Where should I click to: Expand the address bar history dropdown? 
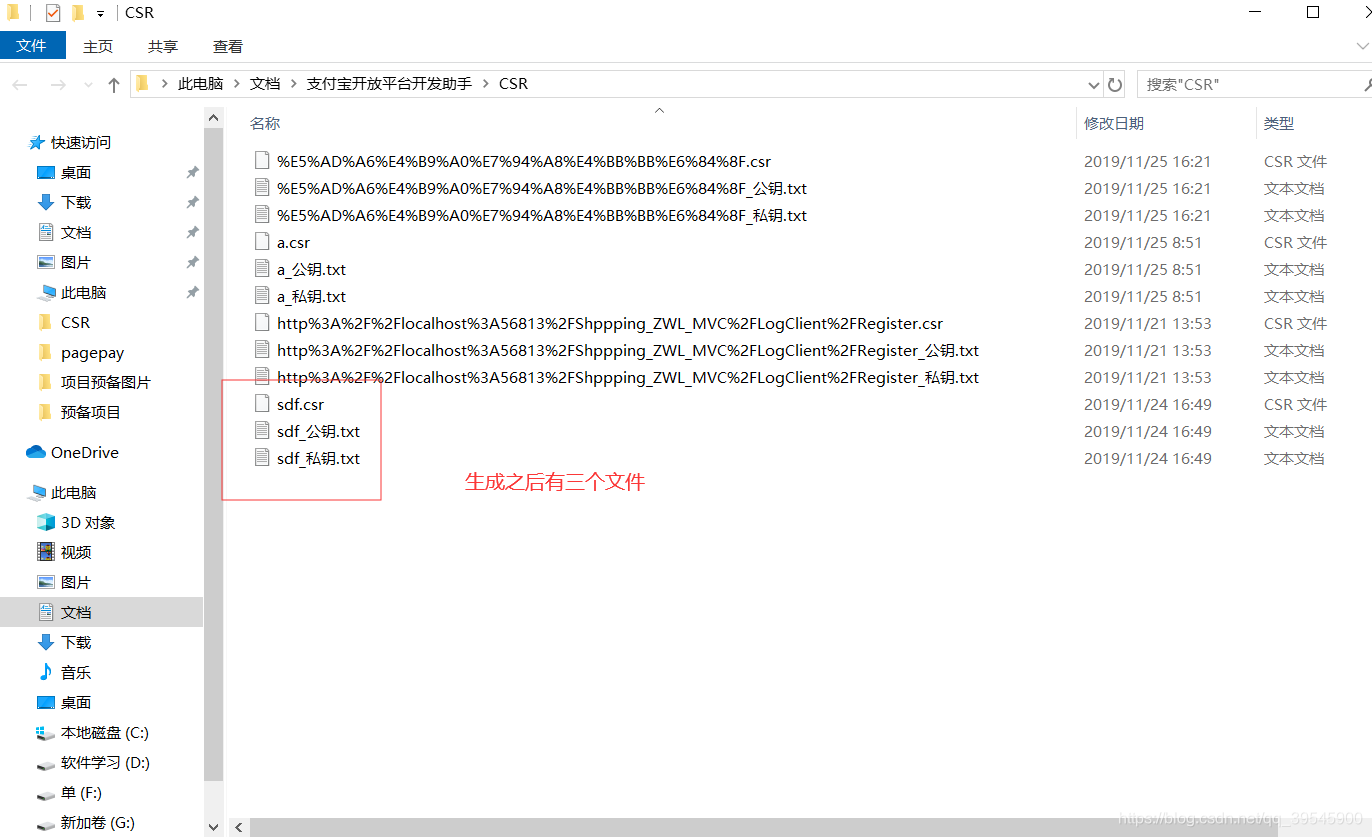(1092, 85)
